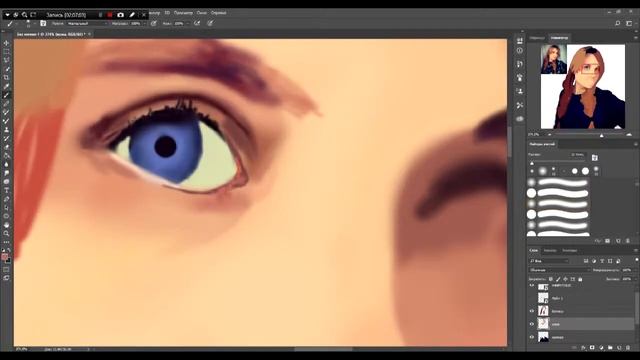Screen dimensions: 640x360
Task: Switch to the Образцы tab
Action: (537, 38)
